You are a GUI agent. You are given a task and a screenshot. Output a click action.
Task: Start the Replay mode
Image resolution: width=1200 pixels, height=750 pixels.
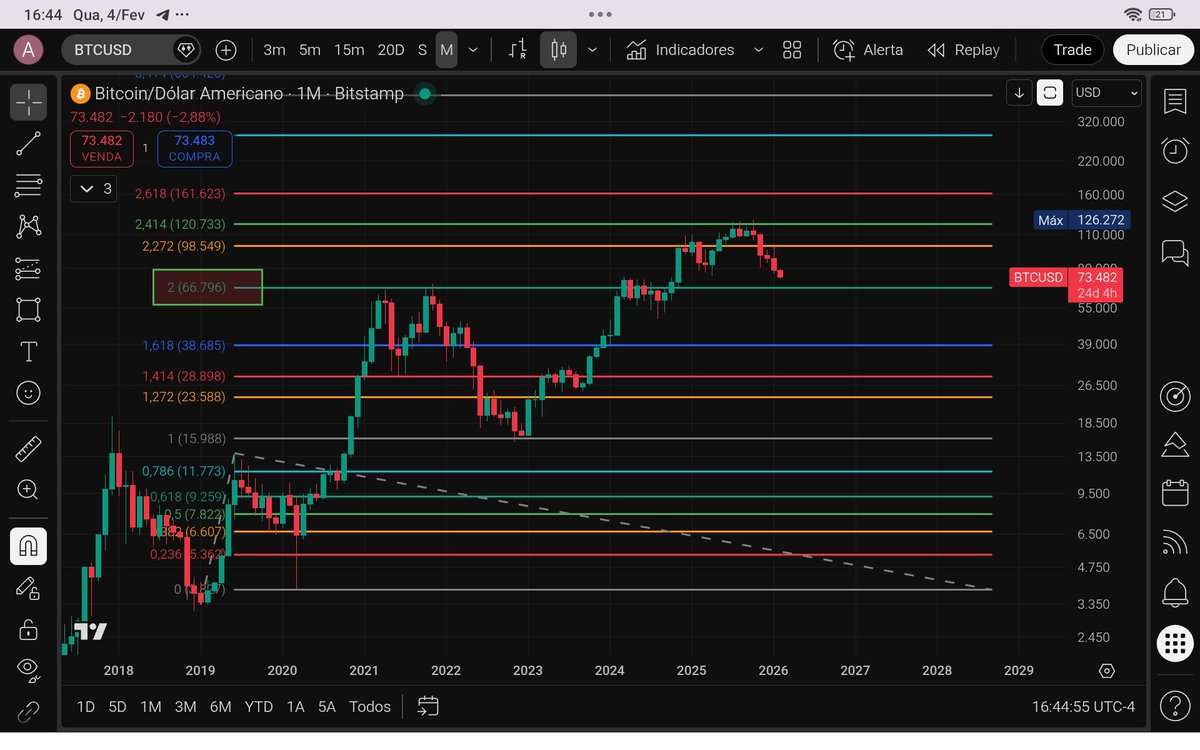pos(963,50)
